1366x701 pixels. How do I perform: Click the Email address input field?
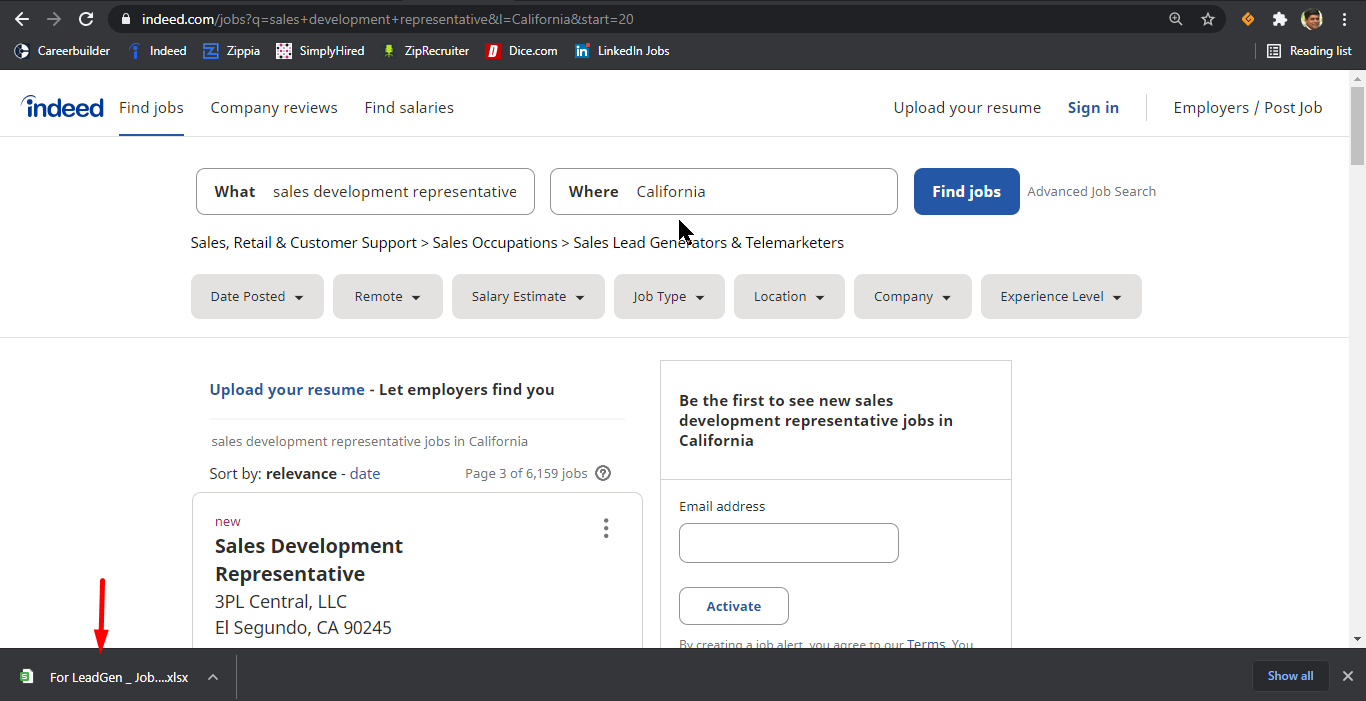788,543
